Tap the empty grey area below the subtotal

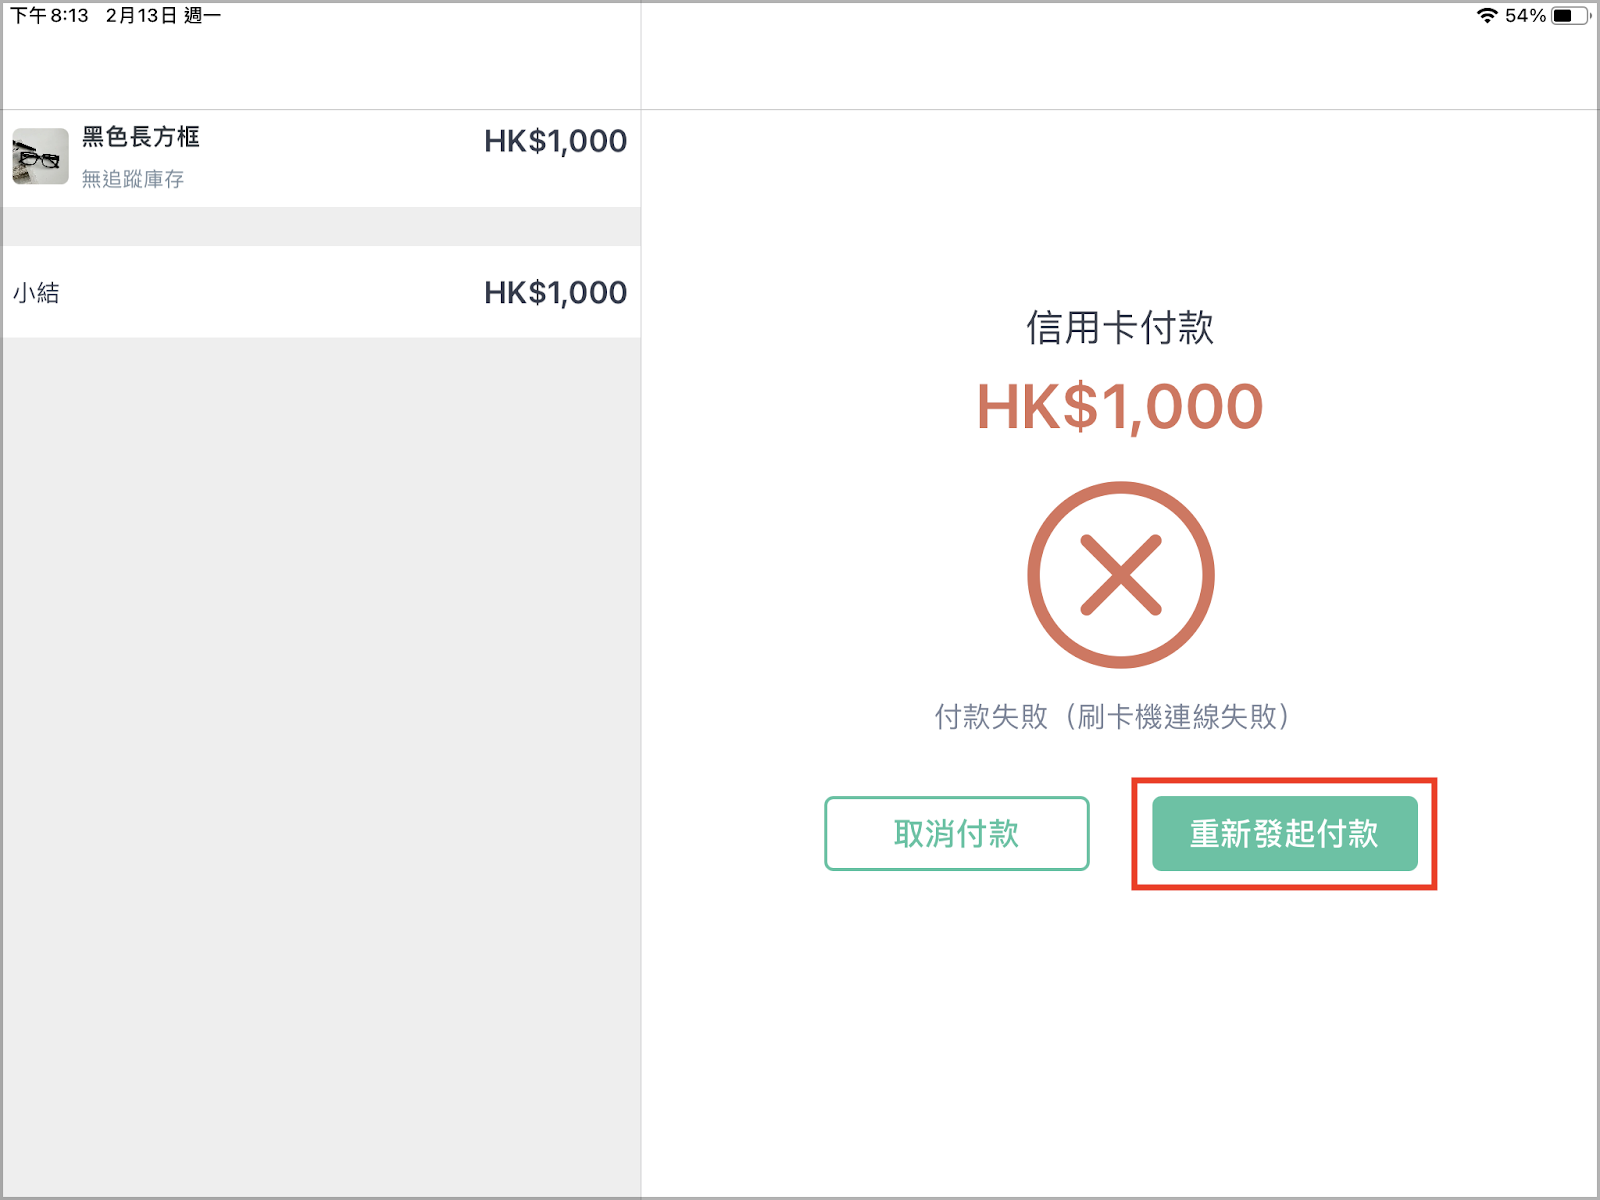[x=321, y=766]
